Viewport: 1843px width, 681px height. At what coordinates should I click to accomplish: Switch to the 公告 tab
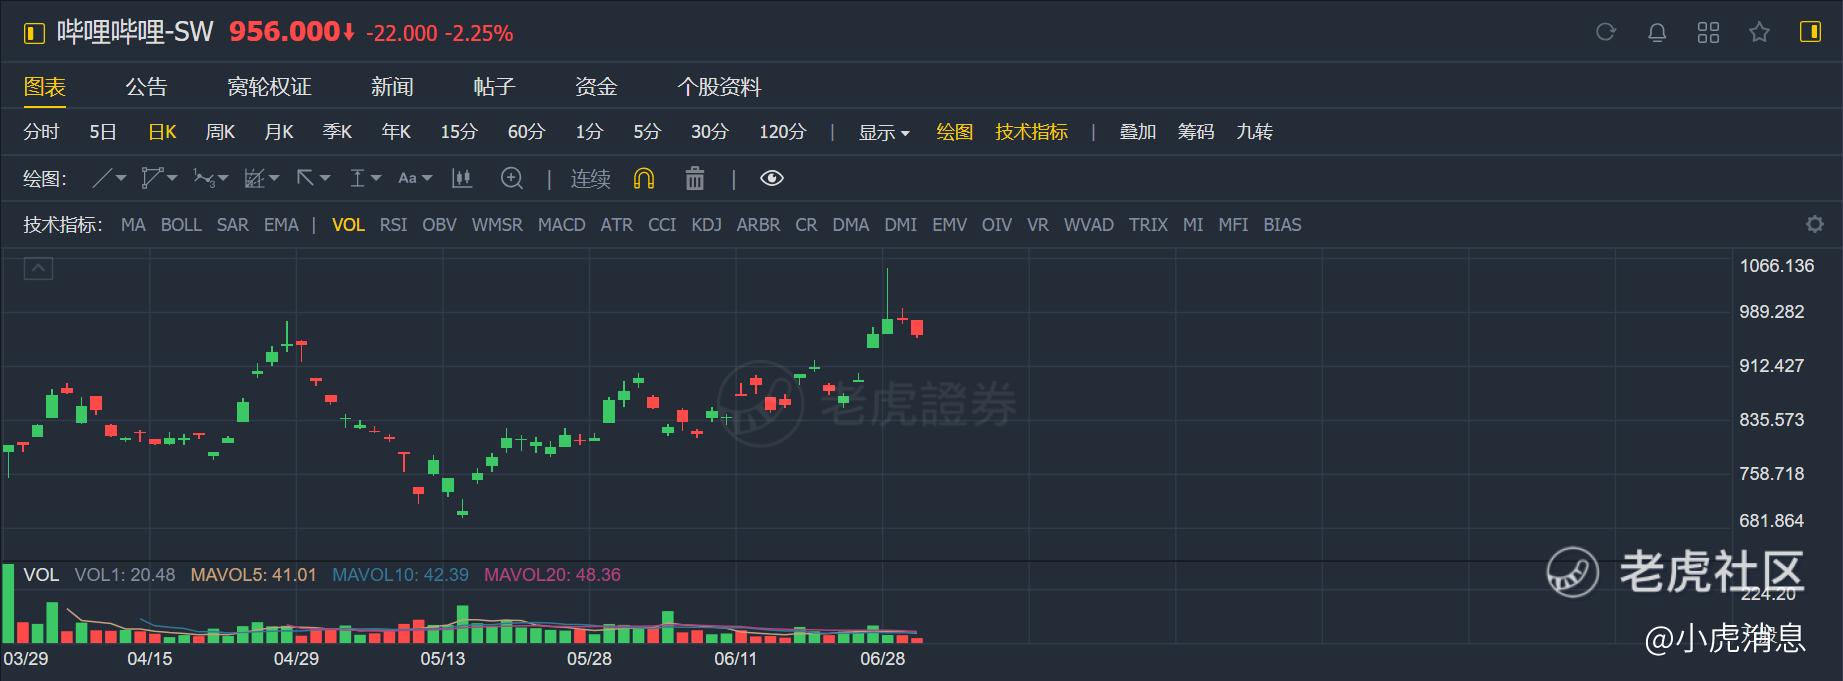pos(146,87)
